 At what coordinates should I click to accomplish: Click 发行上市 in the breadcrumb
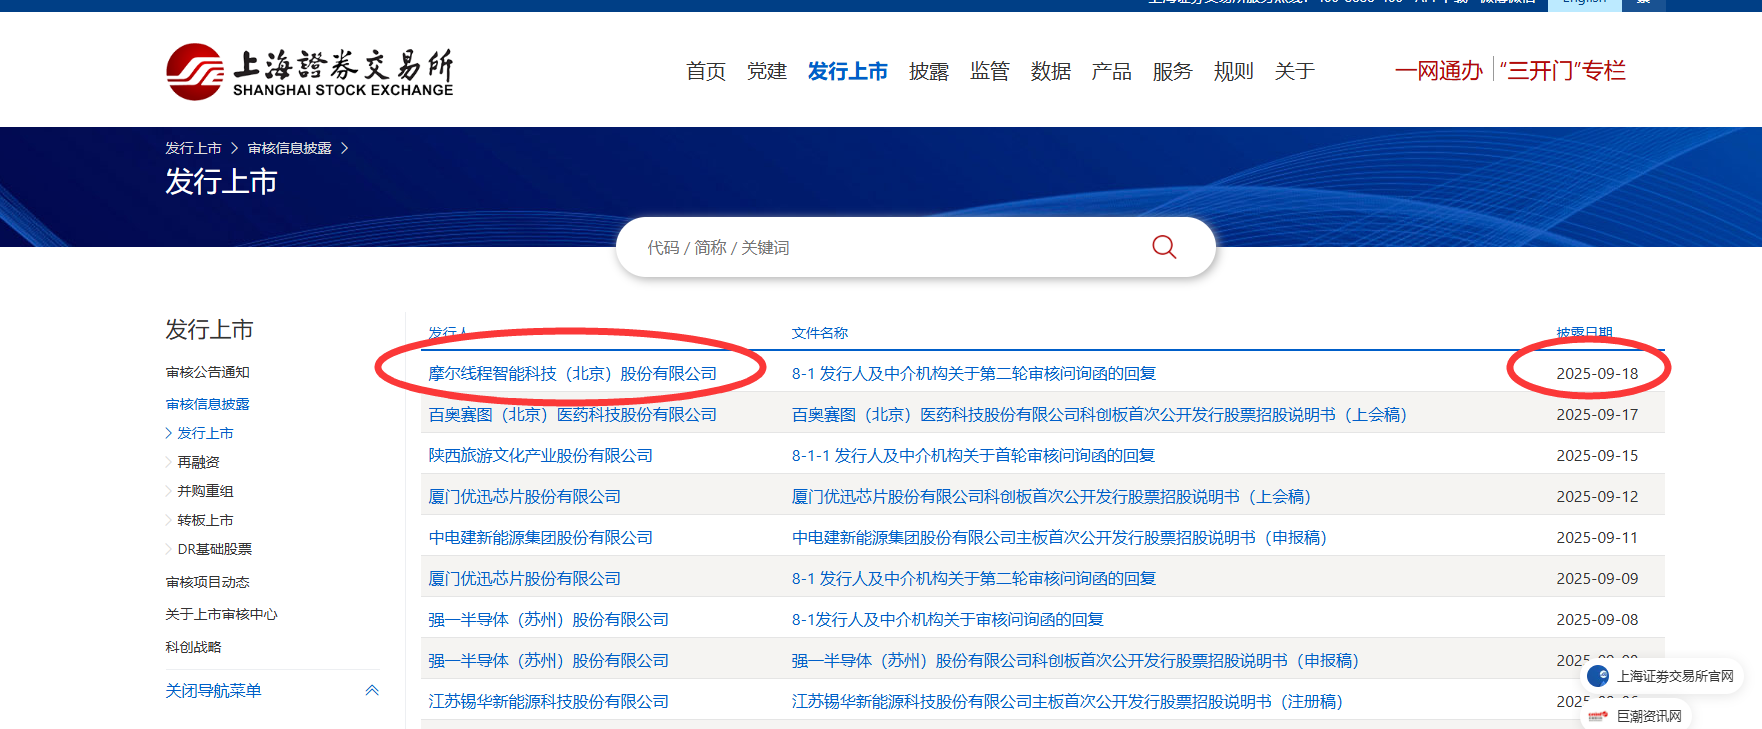(x=193, y=148)
